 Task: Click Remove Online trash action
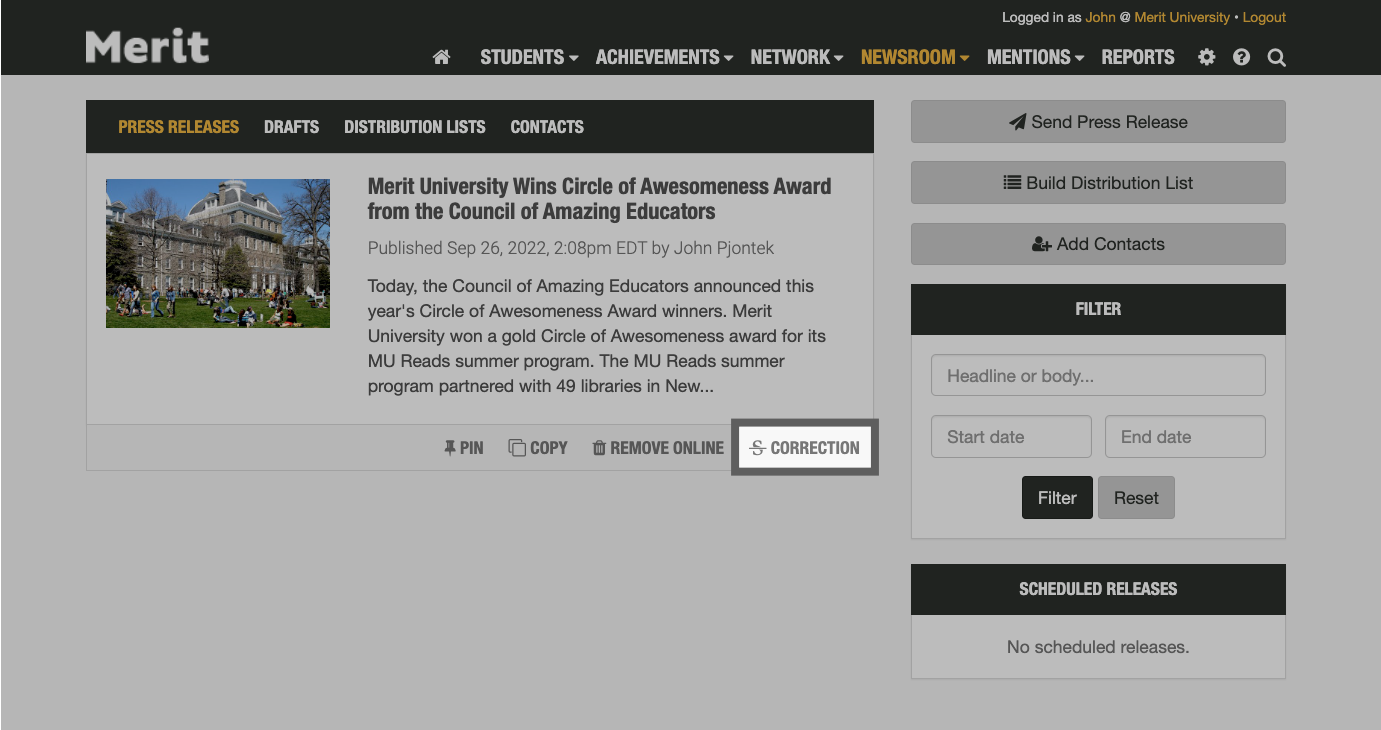click(x=658, y=448)
